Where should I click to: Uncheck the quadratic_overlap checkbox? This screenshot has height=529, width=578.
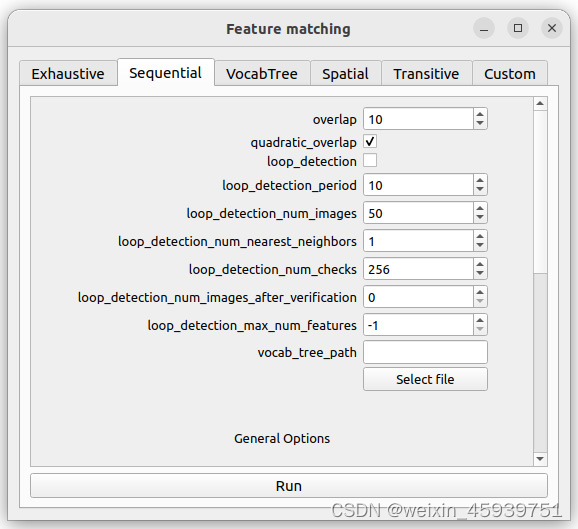point(370,142)
